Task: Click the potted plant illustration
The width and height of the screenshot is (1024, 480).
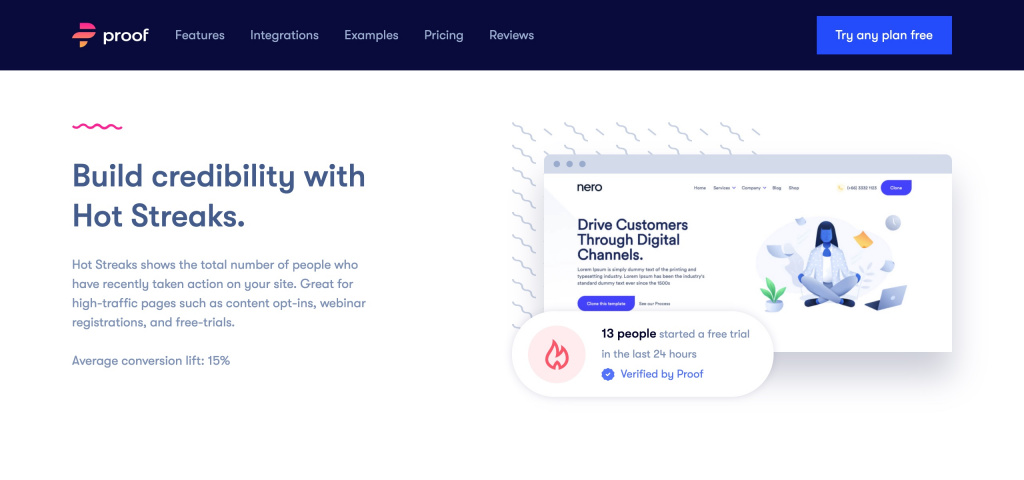Action: coord(772,295)
